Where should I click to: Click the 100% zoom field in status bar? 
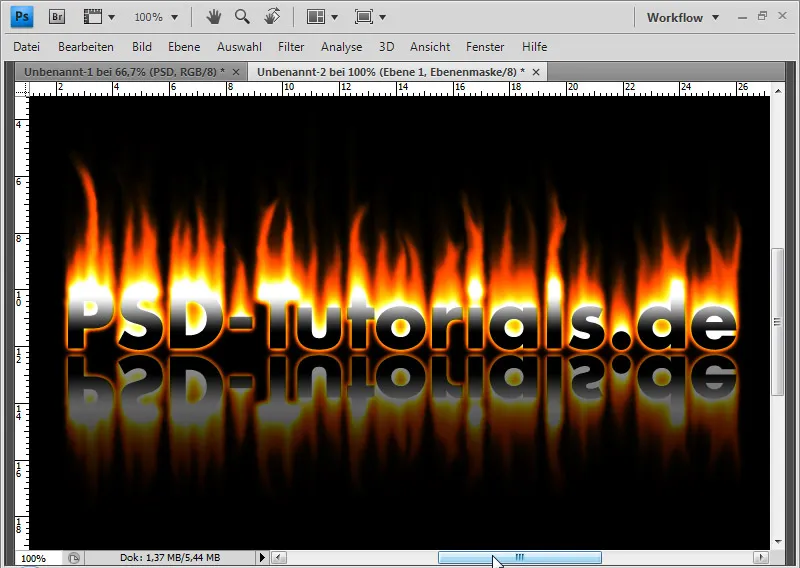click(38, 558)
